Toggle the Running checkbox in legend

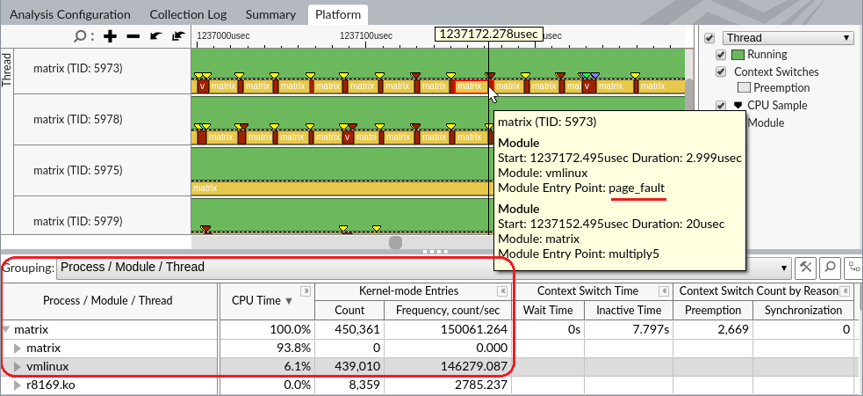coord(720,55)
